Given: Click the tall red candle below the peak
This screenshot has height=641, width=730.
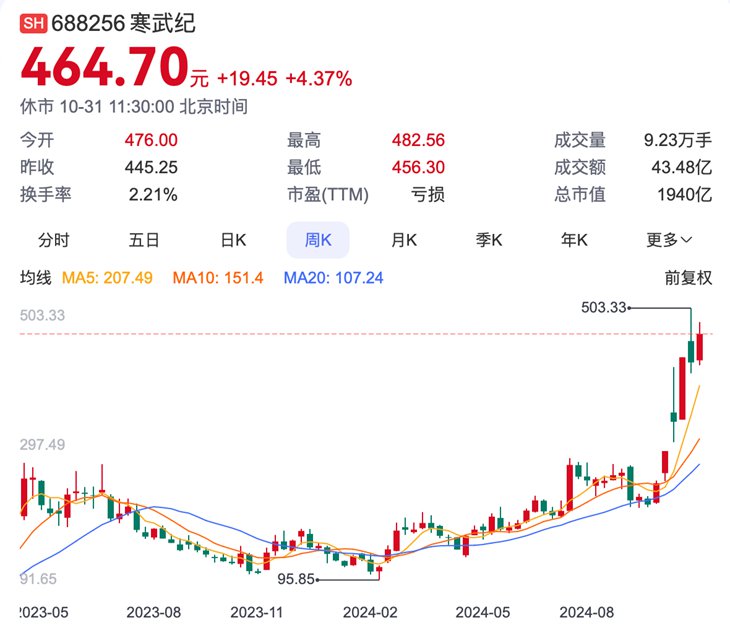Looking at the screenshot, I should point(682,388).
